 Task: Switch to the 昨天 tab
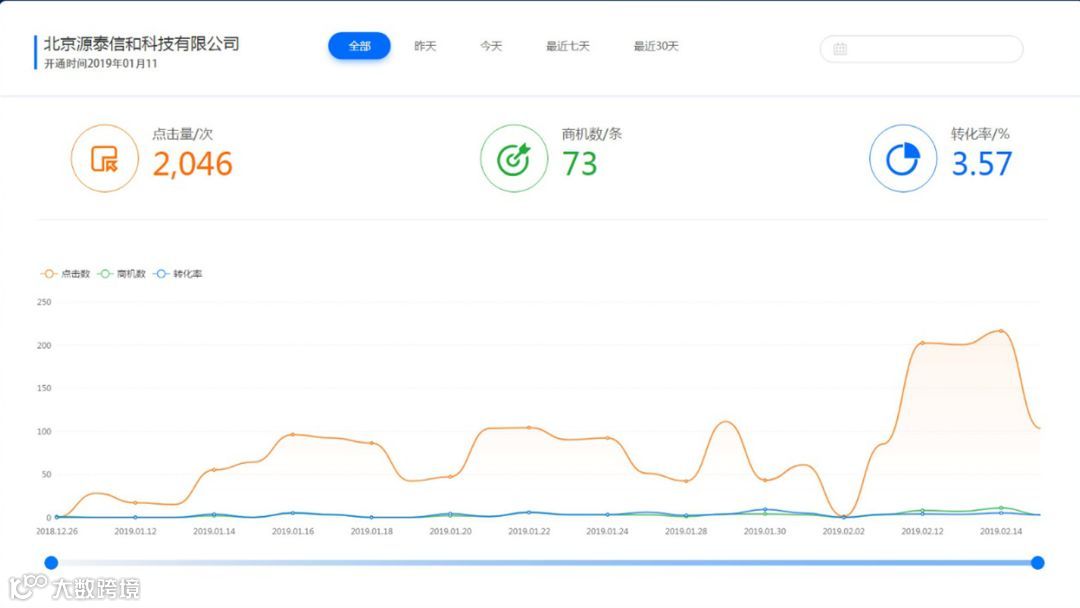(425, 46)
